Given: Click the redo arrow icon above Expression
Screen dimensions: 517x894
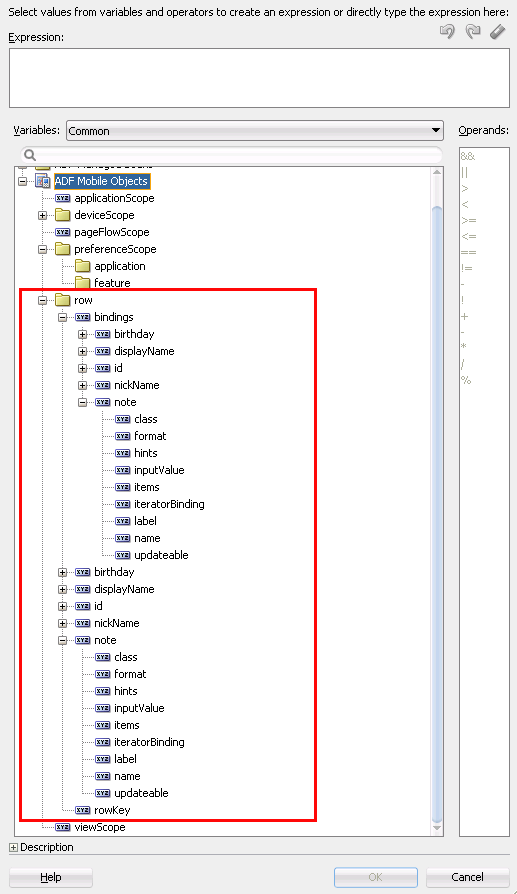Looking at the screenshot, I should (473, 31).
